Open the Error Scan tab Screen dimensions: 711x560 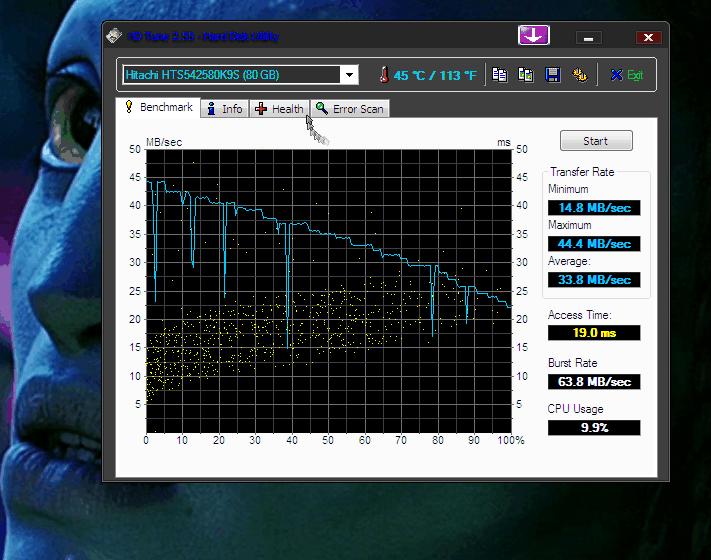point(350,109)
